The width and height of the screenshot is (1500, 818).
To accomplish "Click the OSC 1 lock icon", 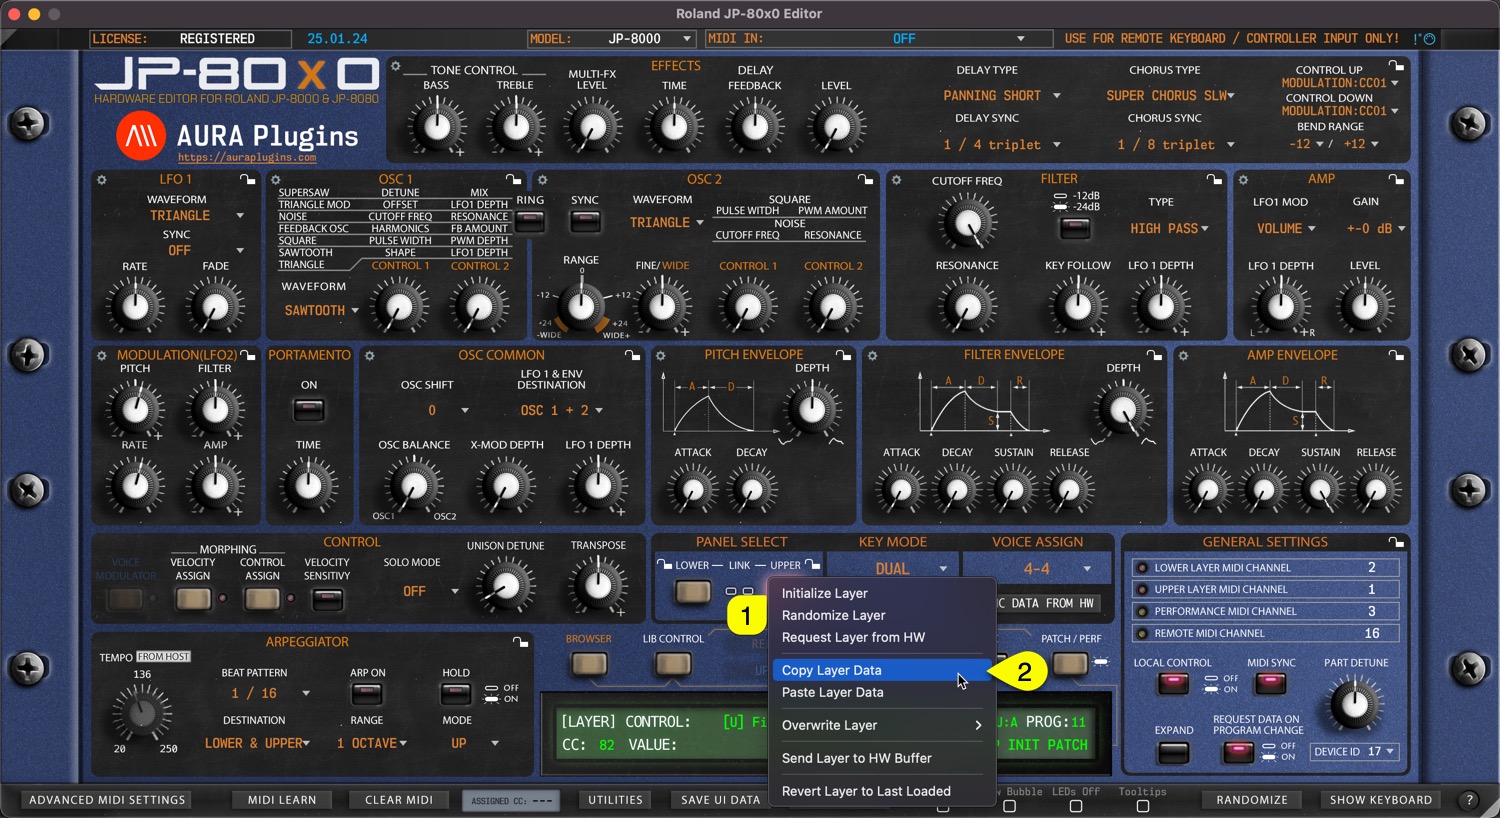I will tap(513, 180).
